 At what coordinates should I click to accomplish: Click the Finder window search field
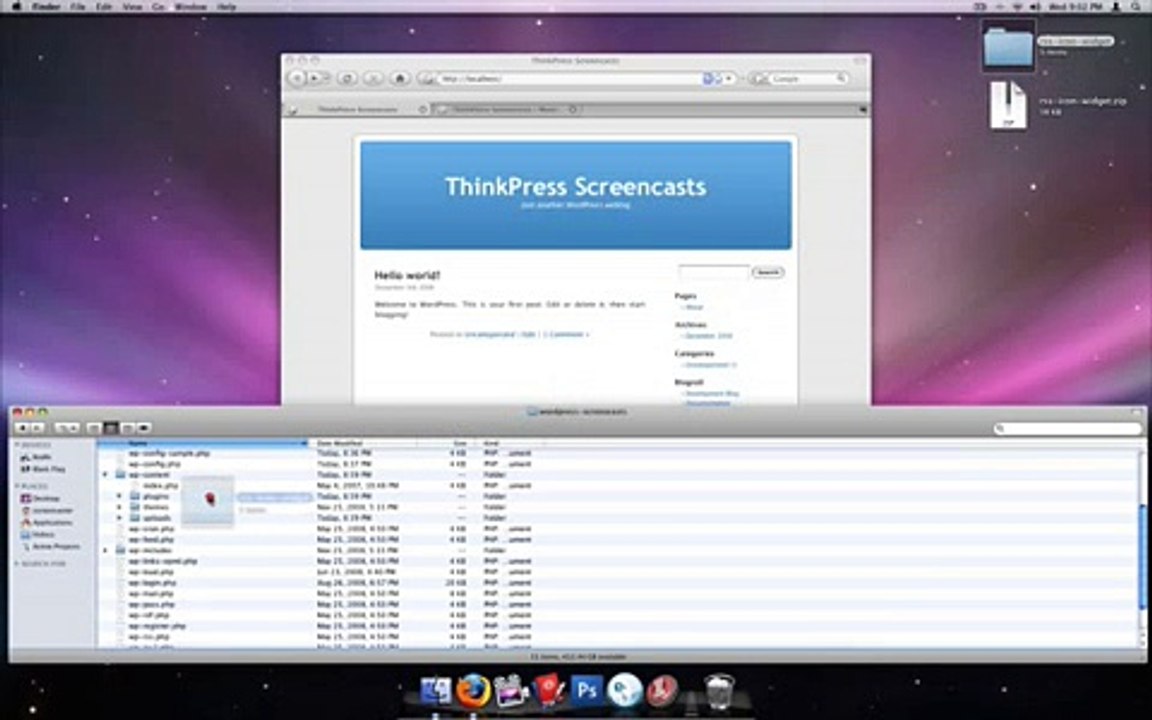click(x=1068, y=428)
